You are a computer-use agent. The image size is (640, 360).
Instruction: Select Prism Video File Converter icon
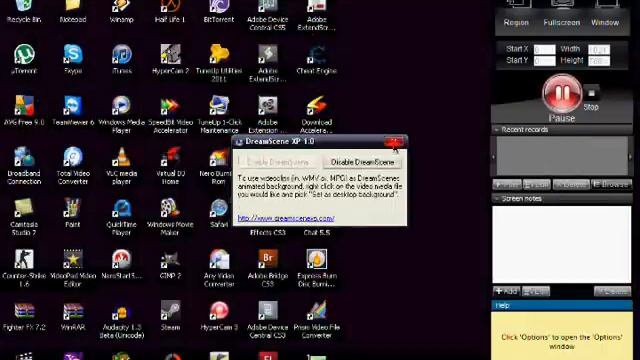point(317,320)
